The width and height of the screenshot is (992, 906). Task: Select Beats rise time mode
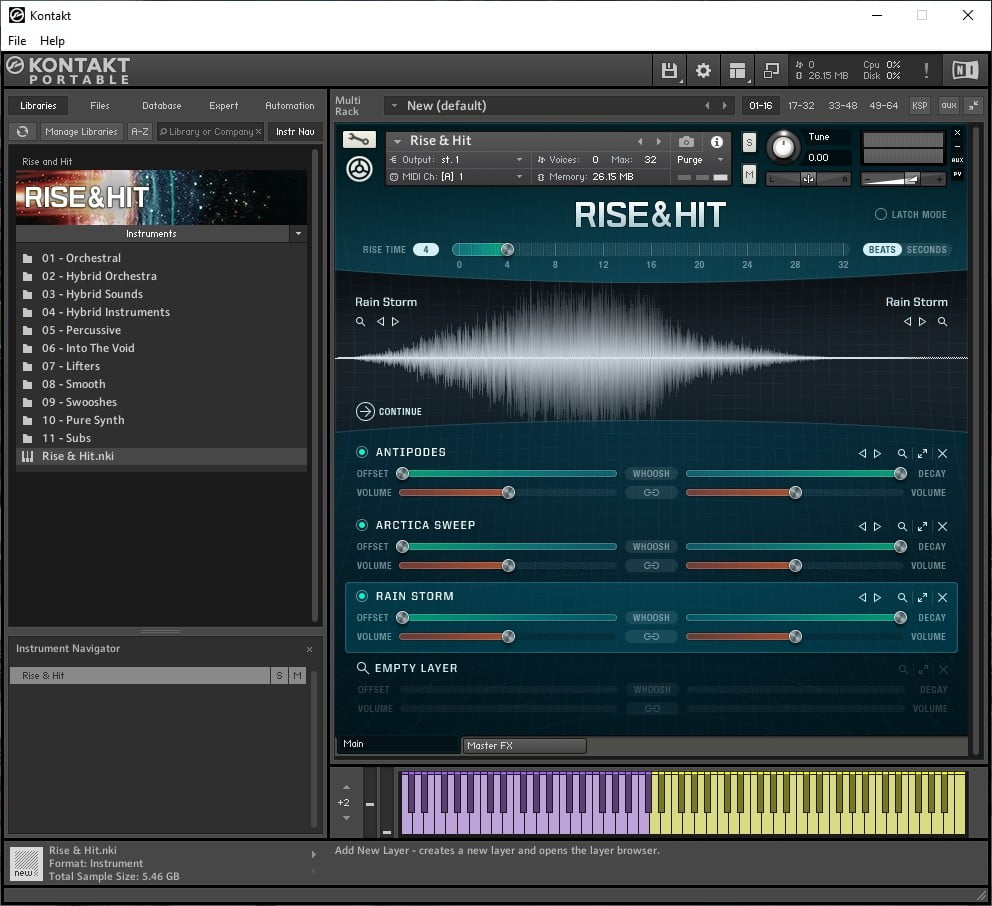click(x=882, y=249)
